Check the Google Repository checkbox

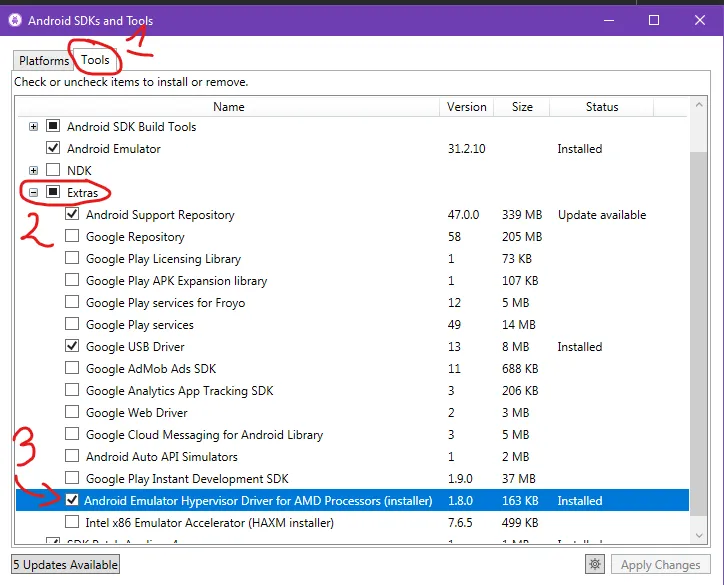(x=72, y=236)
